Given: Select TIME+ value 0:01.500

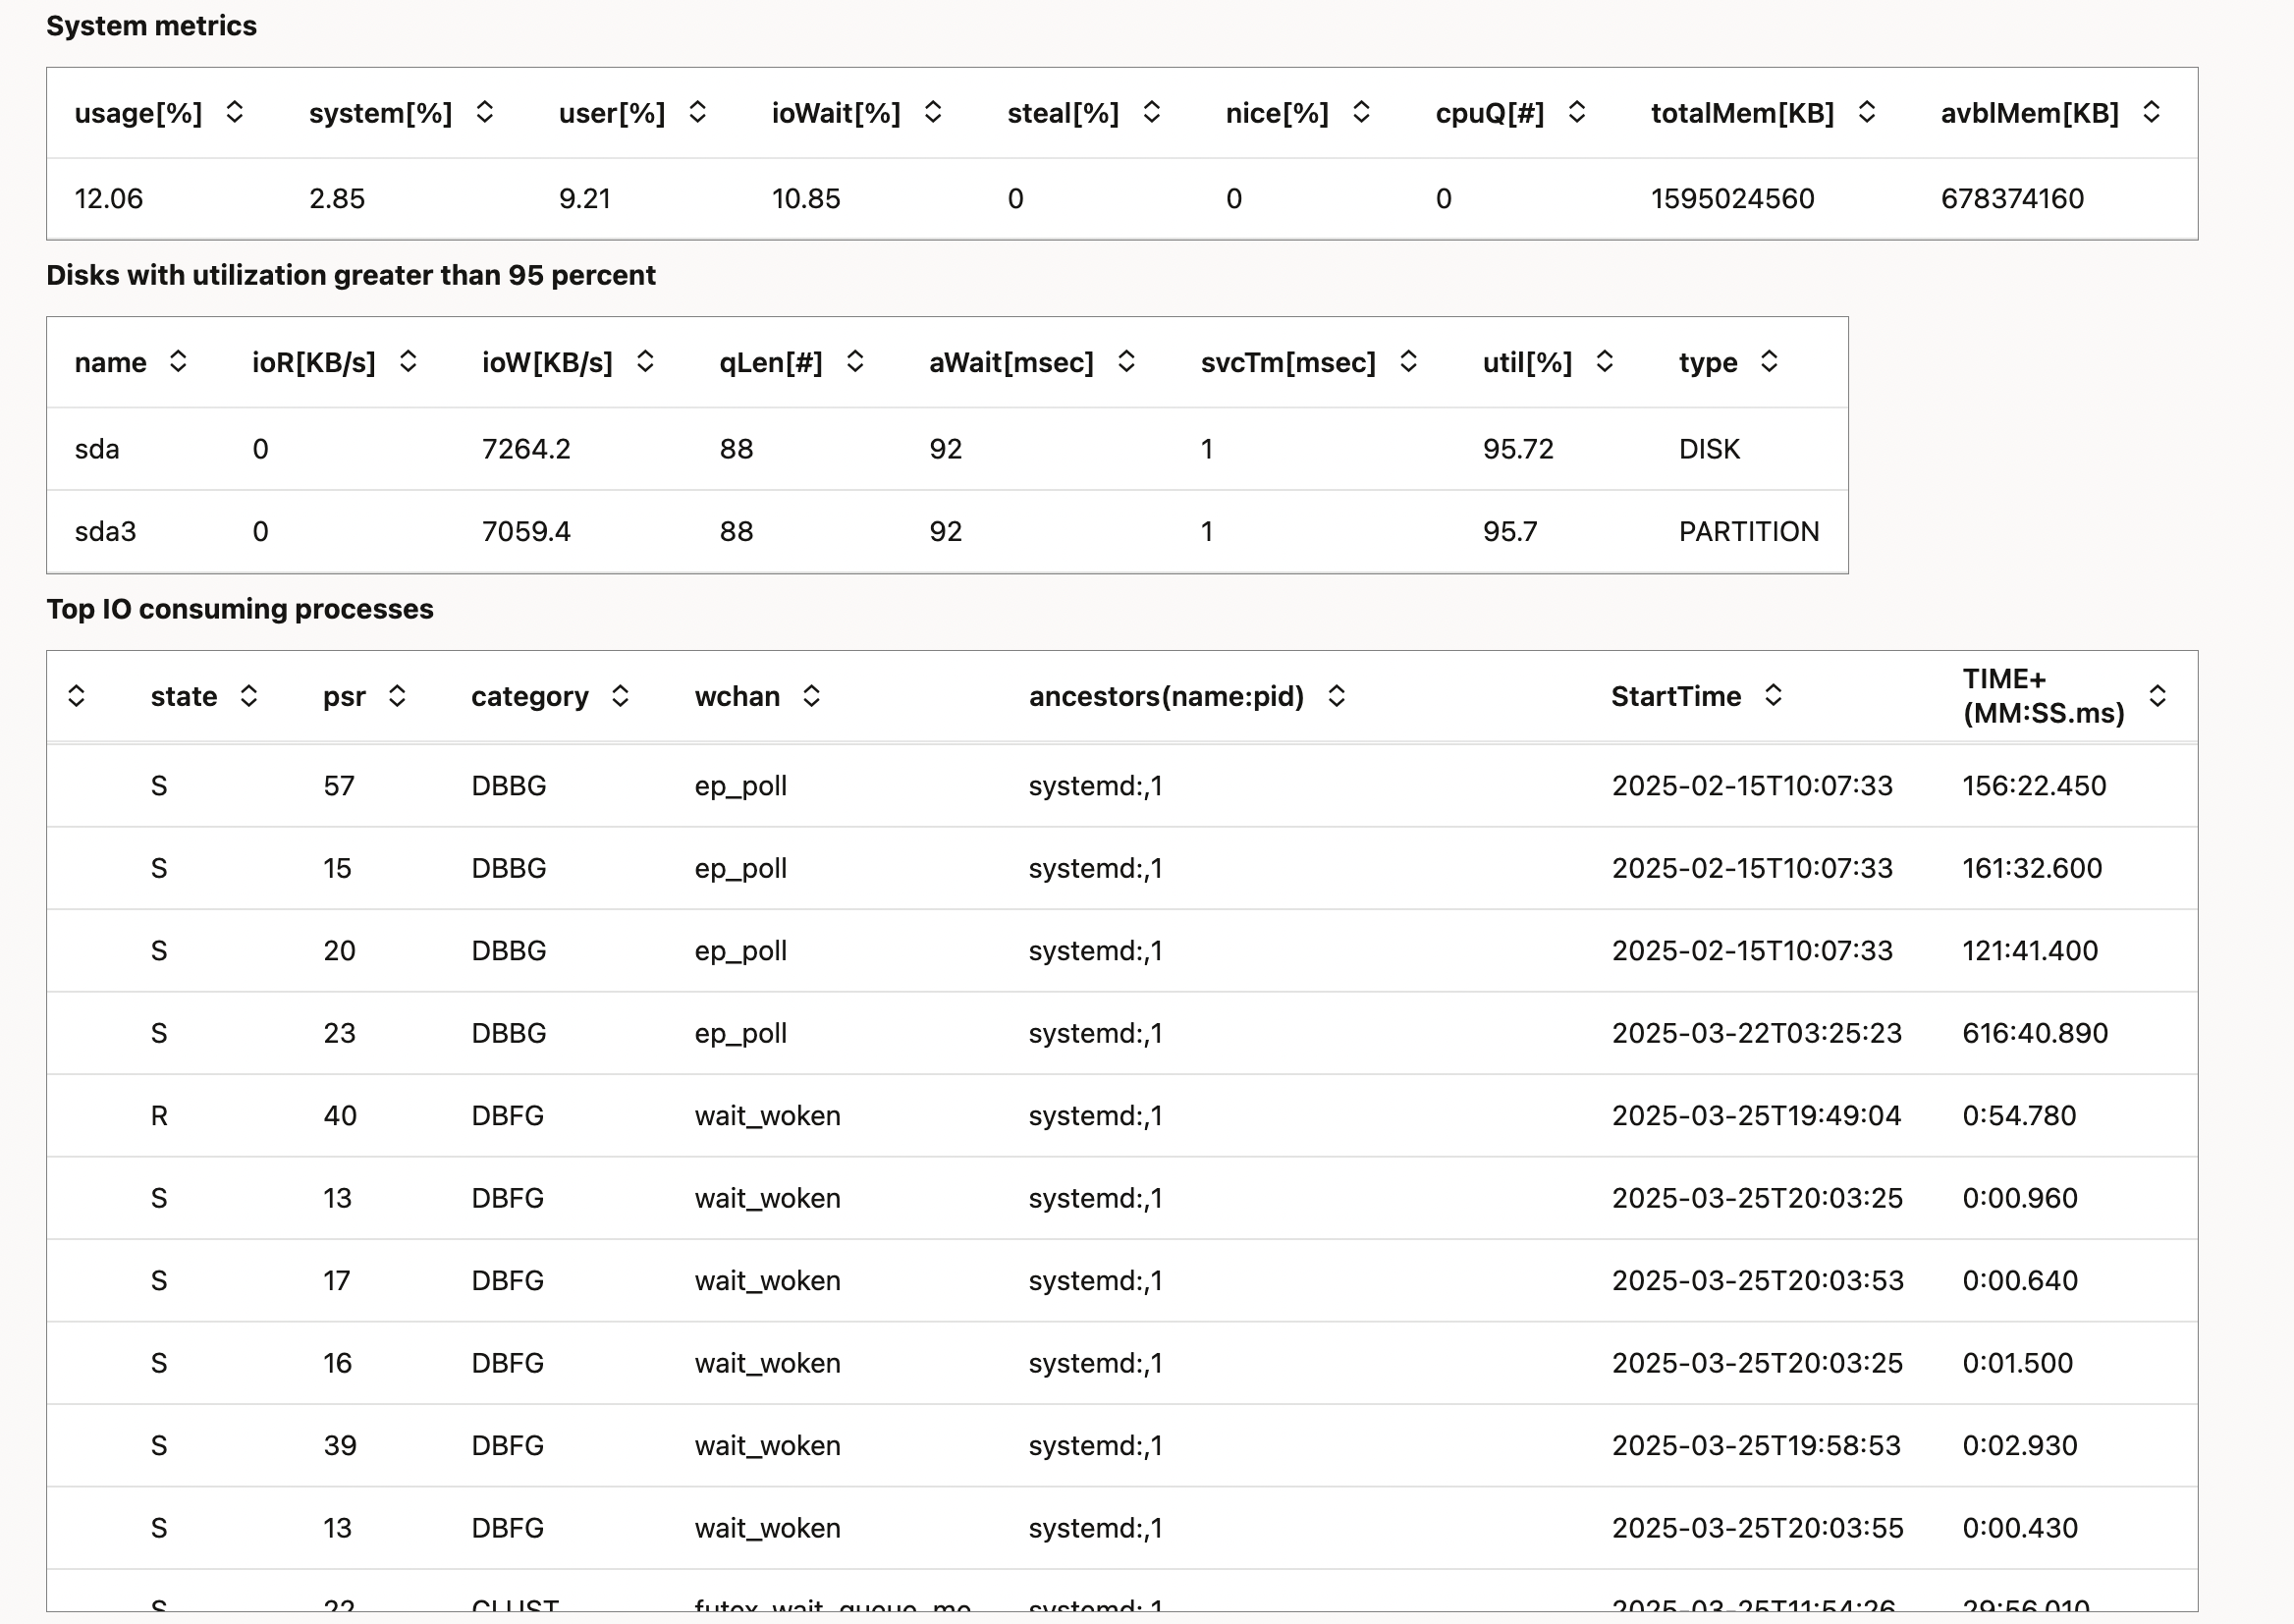Looking at the screenshot, I should pos(2017,1363).
